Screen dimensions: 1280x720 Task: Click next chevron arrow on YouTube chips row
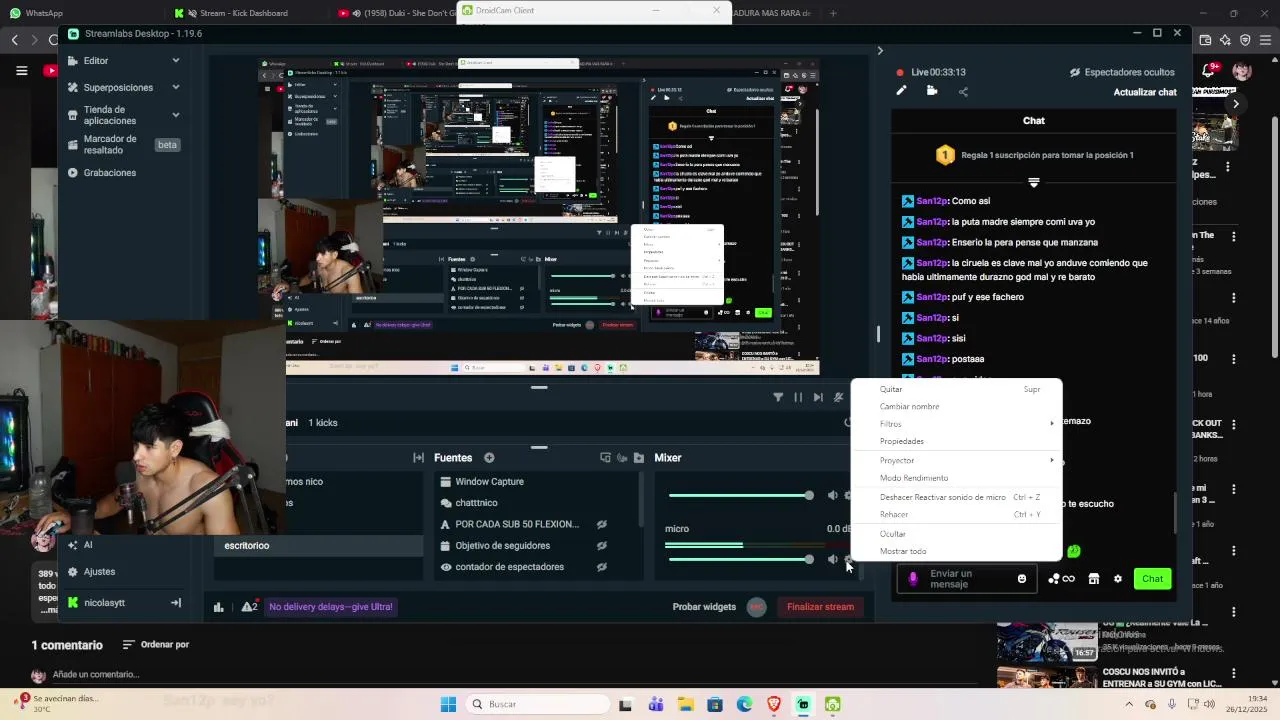(1236, 103)
